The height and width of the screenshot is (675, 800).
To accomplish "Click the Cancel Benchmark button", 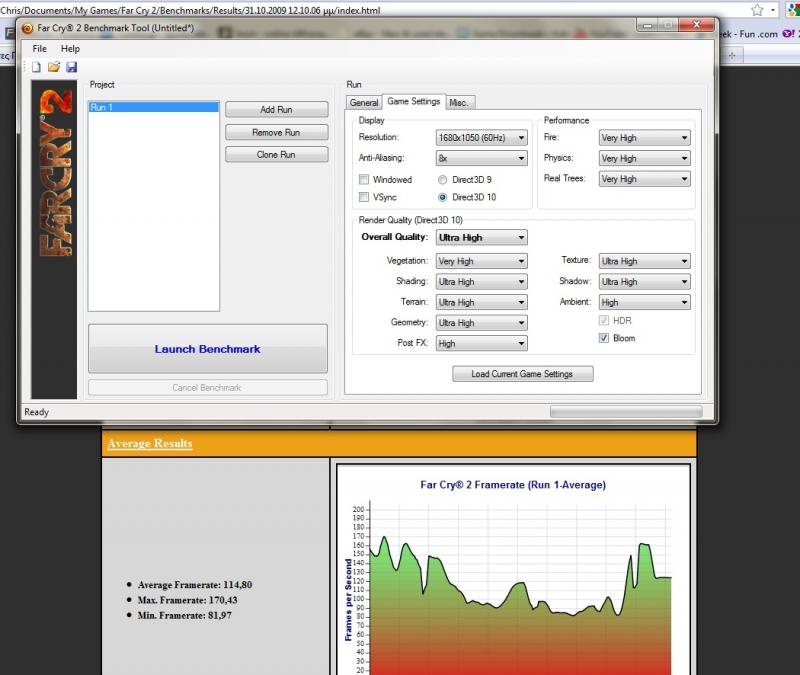I will pos(208,388).
